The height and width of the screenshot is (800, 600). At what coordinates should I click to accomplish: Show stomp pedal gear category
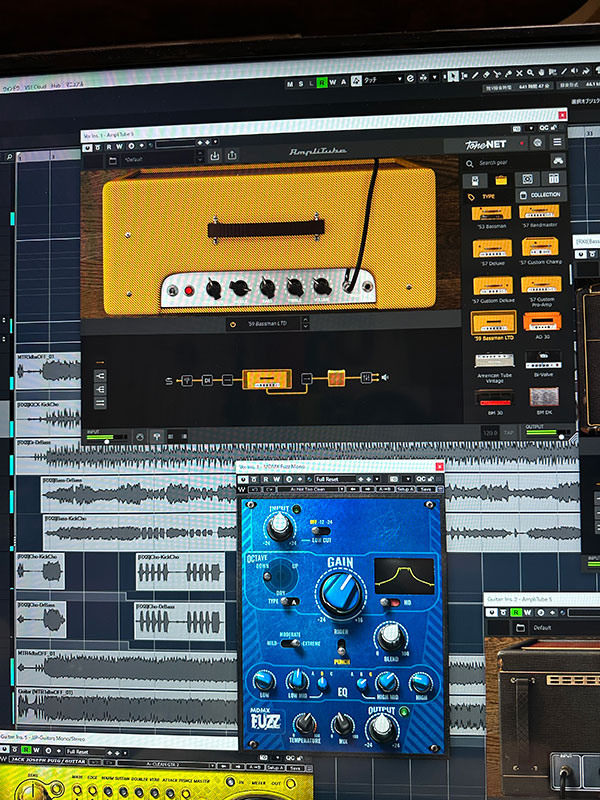475,181
